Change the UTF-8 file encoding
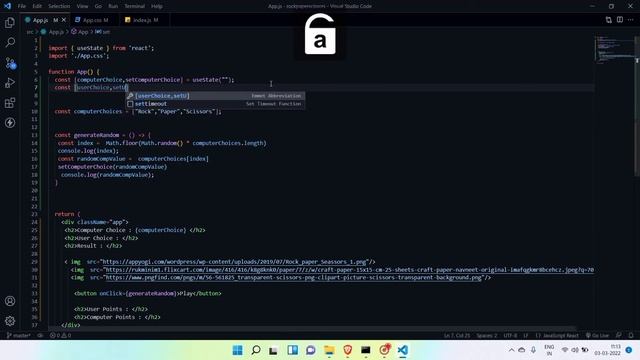Image resolution: width=640 pixels, height=360 pixels. pyautogui.click(x=510, y=336)
